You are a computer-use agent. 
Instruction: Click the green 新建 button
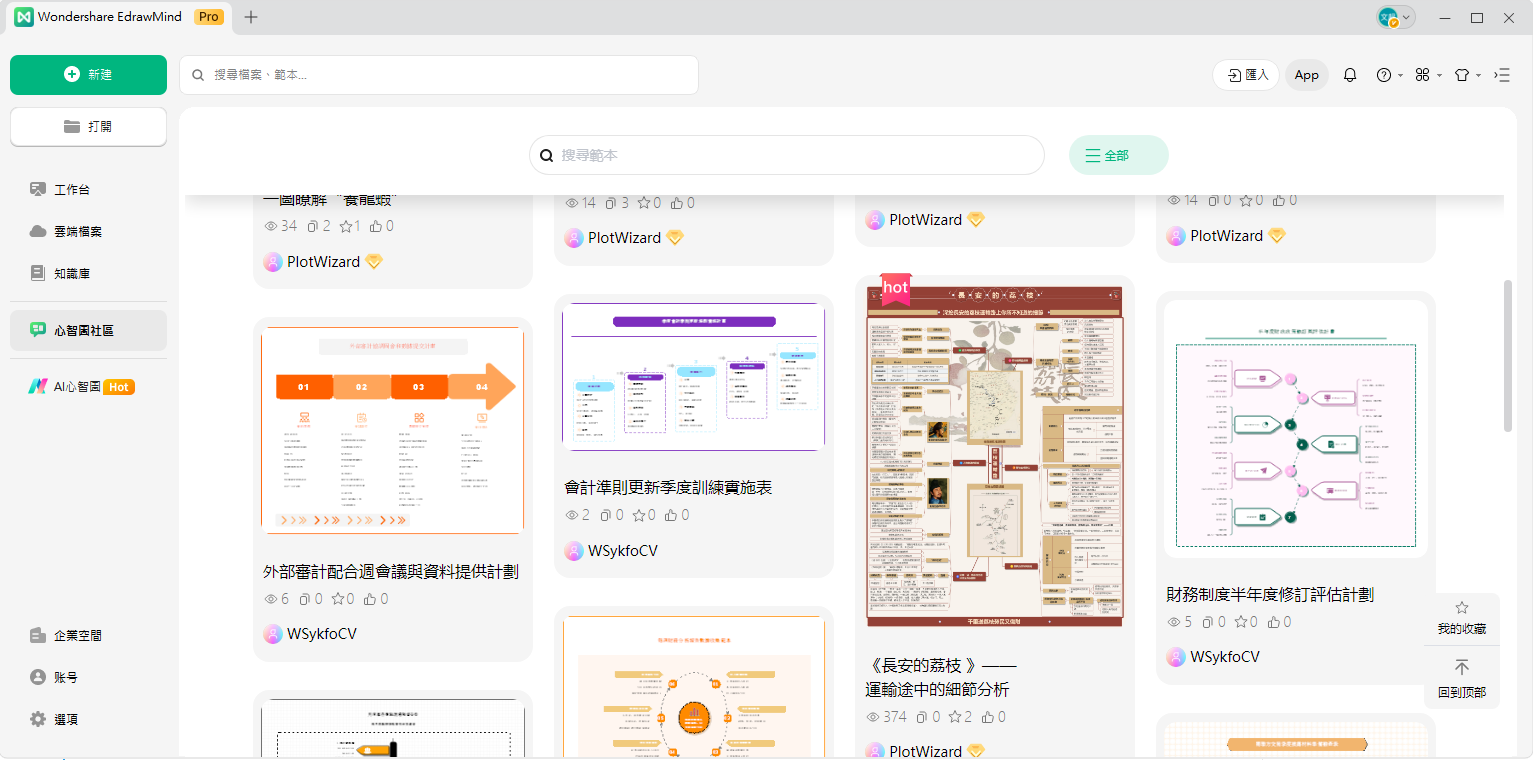tap(88, 75)
